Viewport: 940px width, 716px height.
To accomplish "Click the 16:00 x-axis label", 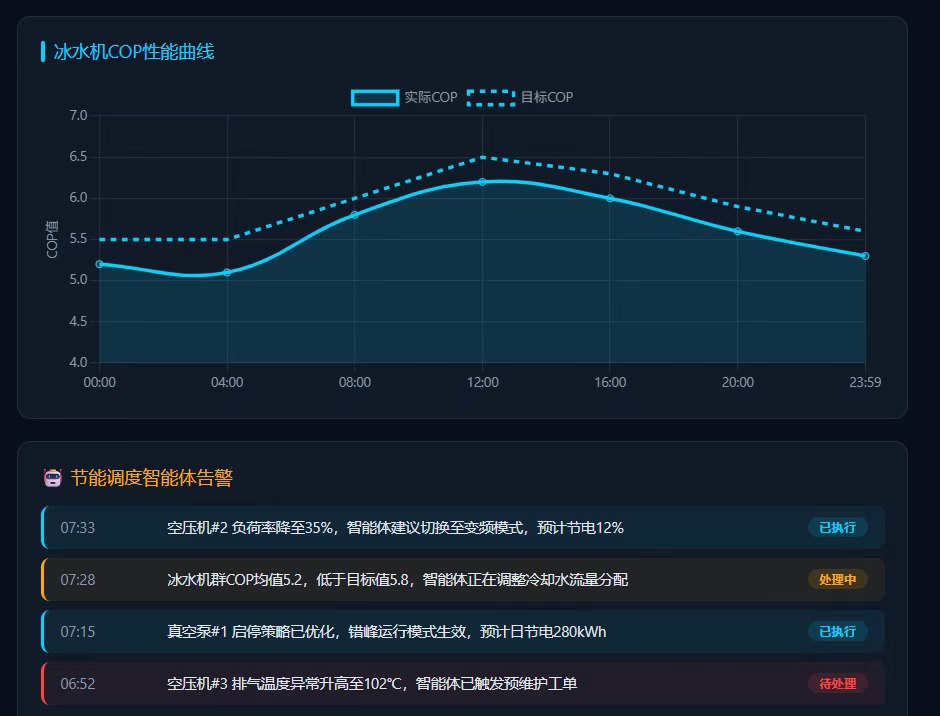I will (x=610, y=383).
